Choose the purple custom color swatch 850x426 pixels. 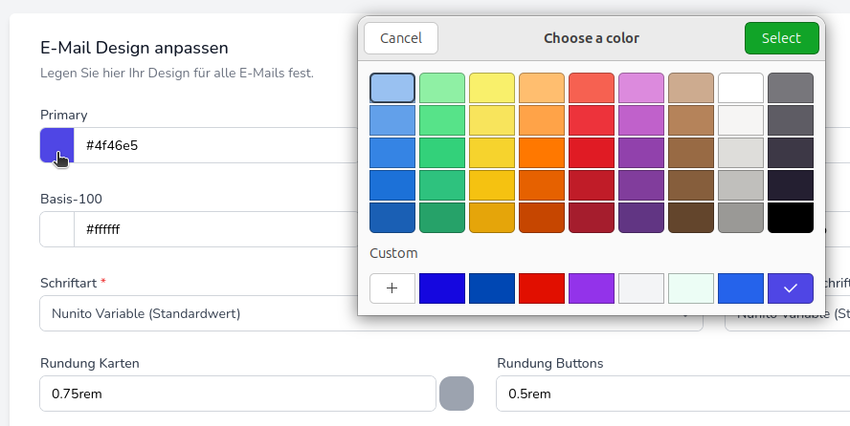click(591, 288)
